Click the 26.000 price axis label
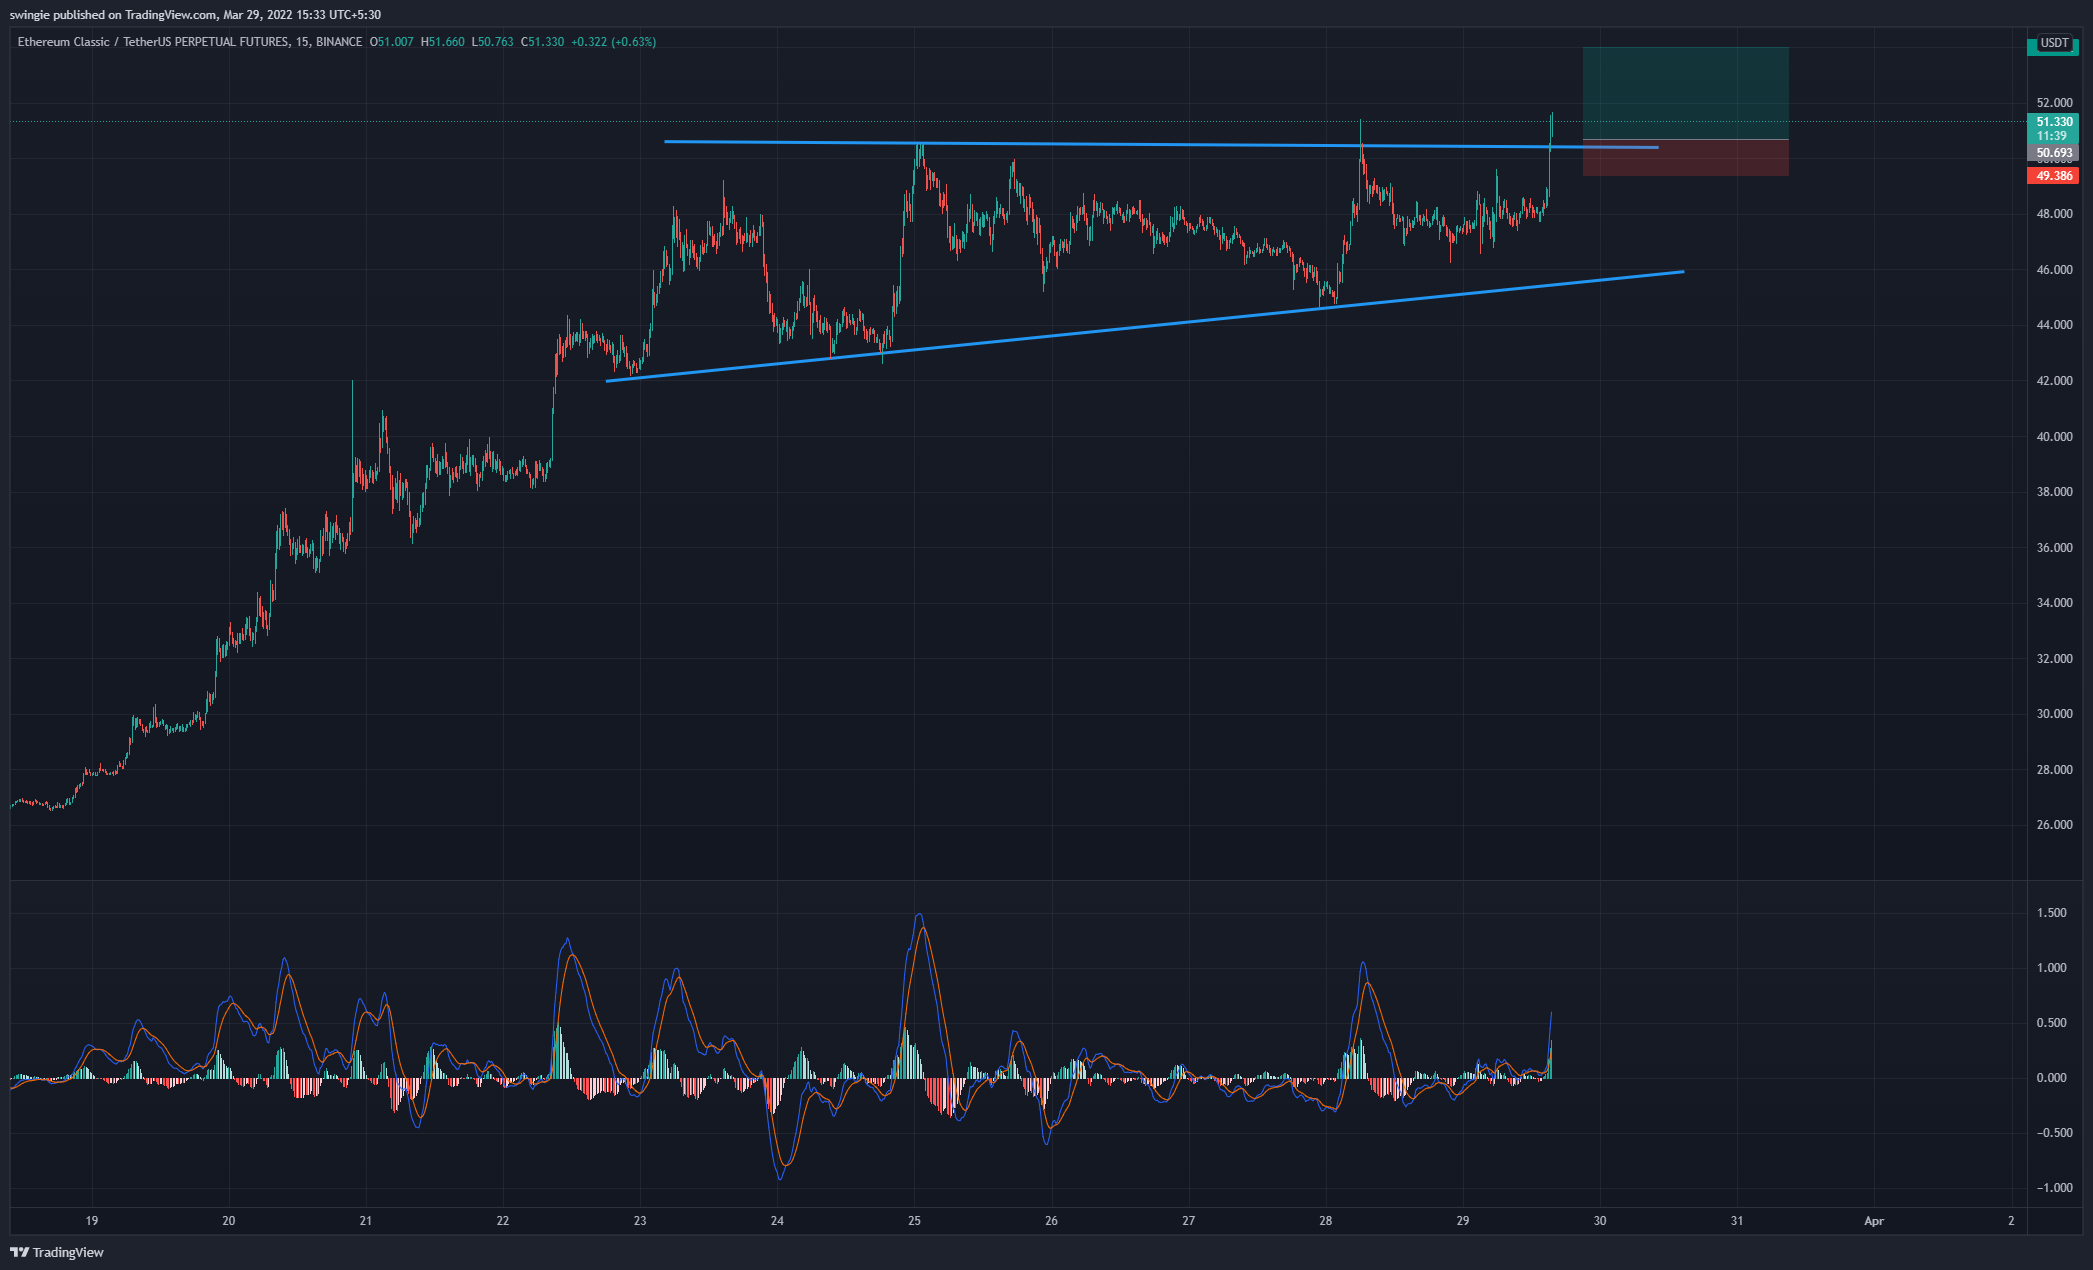The image size is (2093, 1270). pos(2054,825)
